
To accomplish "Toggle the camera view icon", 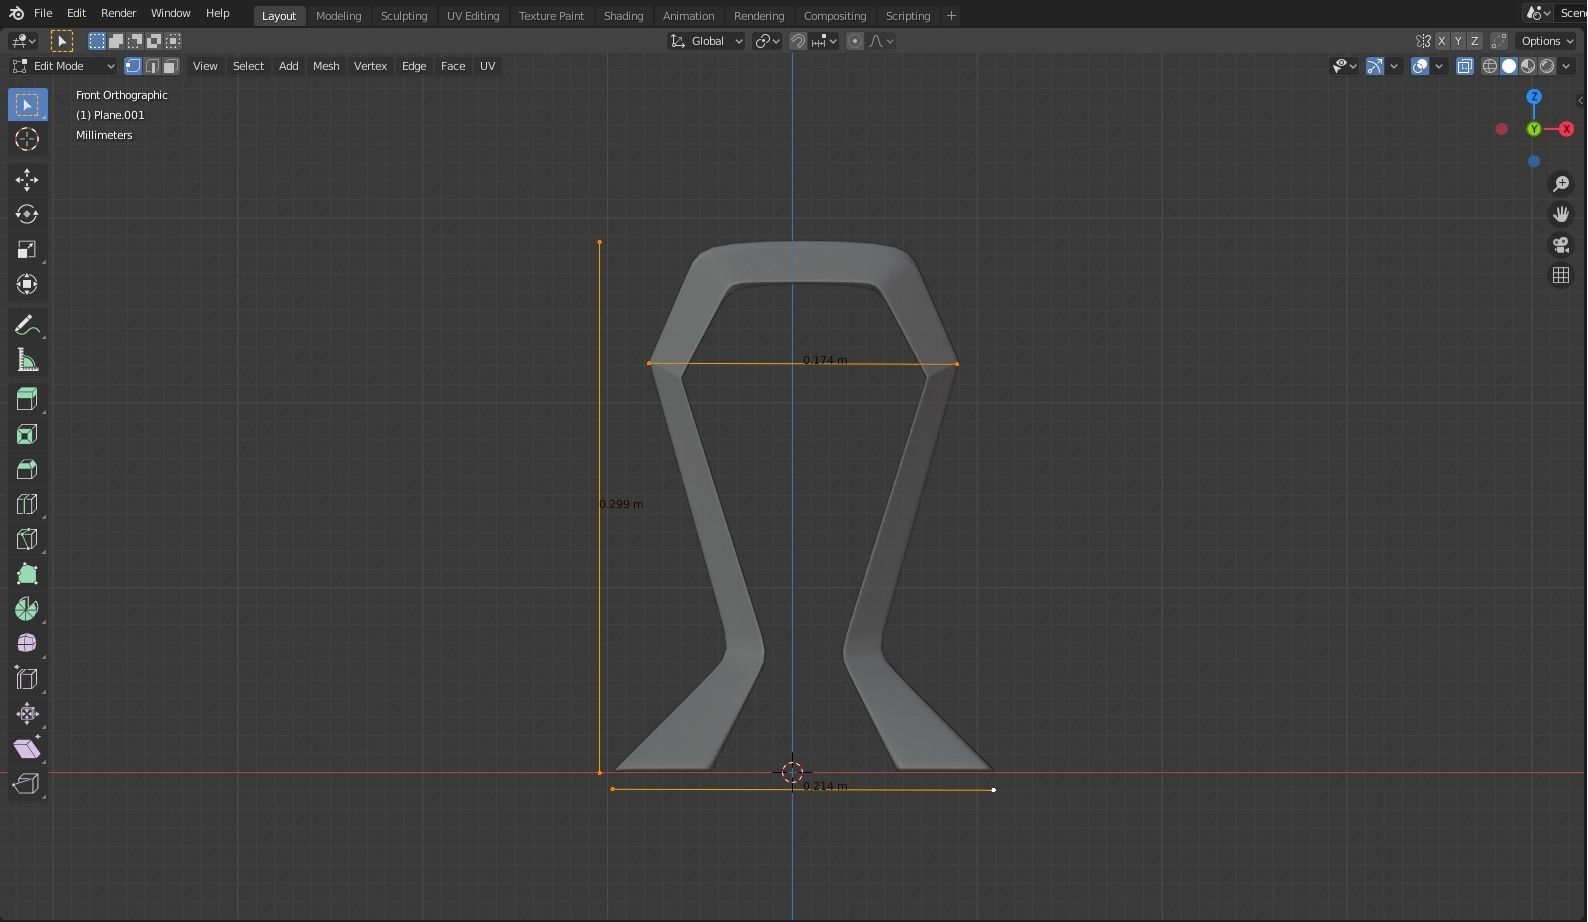I will (1560, 245).
